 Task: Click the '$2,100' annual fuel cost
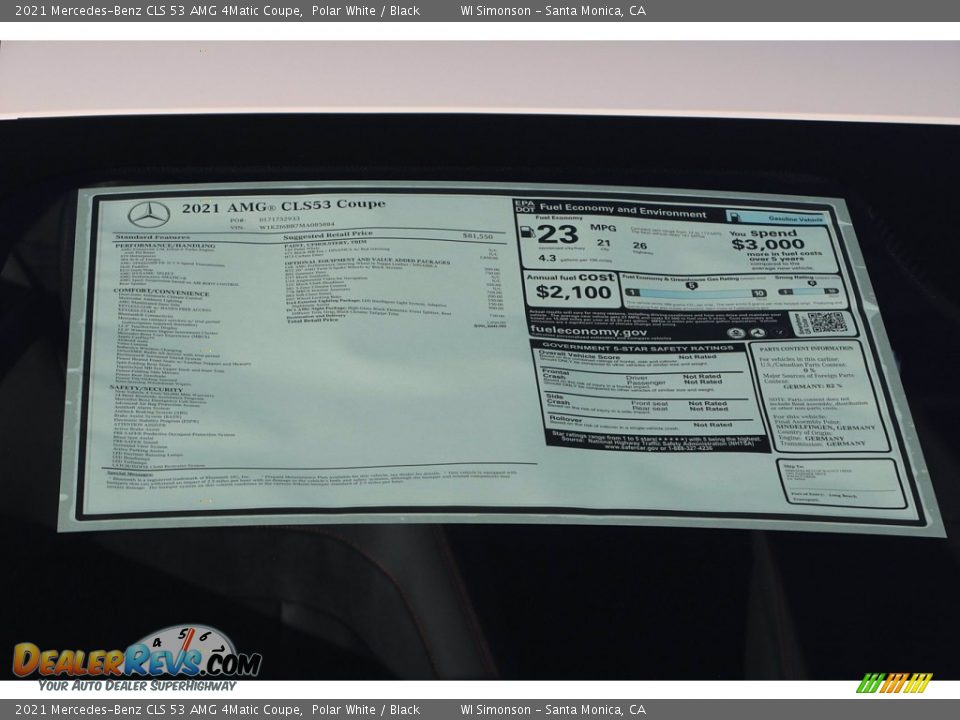pos(573,291)
